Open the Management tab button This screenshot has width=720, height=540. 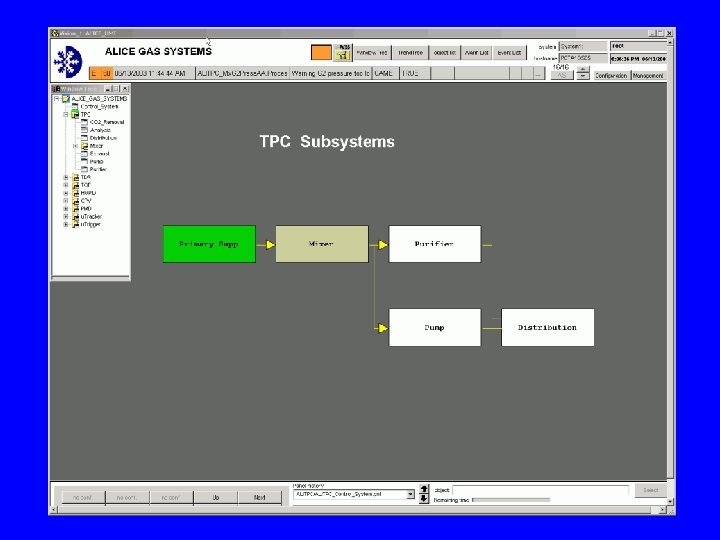click(x=648, y=75)
